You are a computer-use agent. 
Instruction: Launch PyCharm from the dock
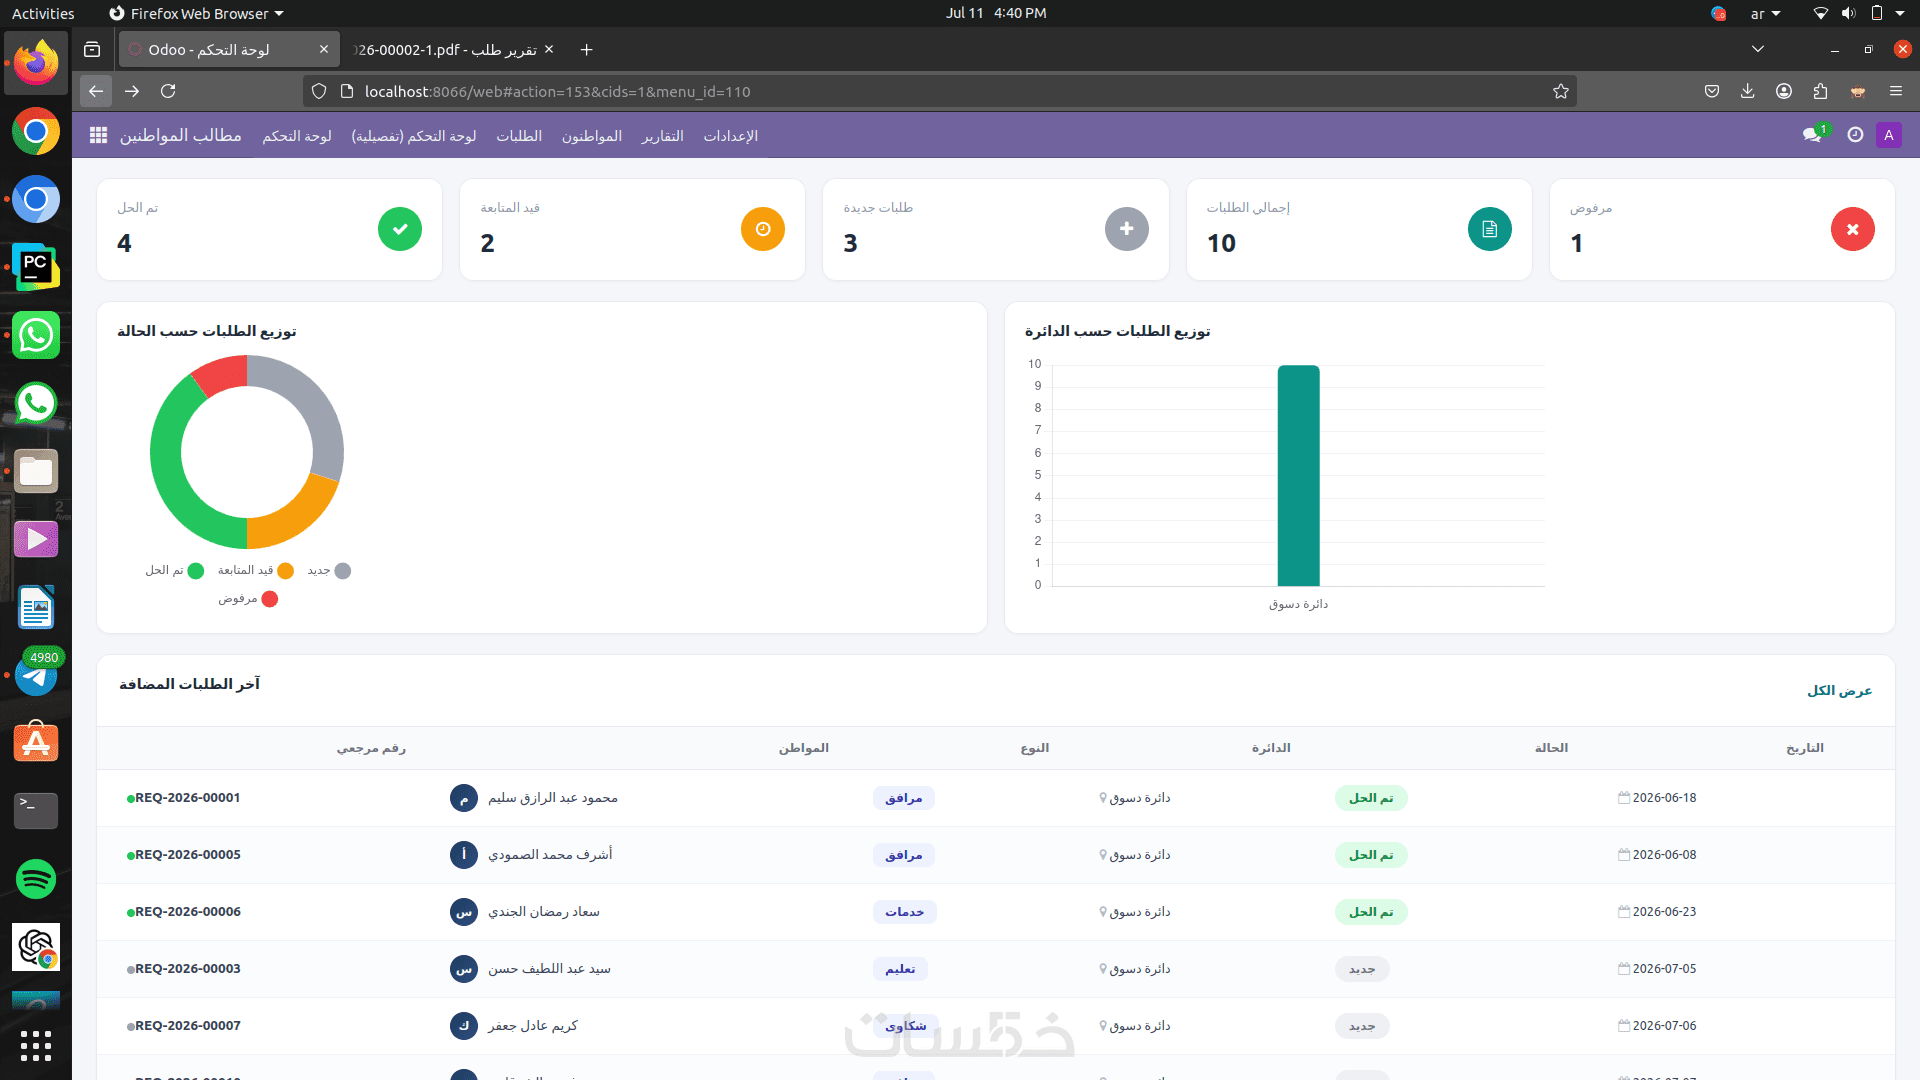(x=36, y=267)
